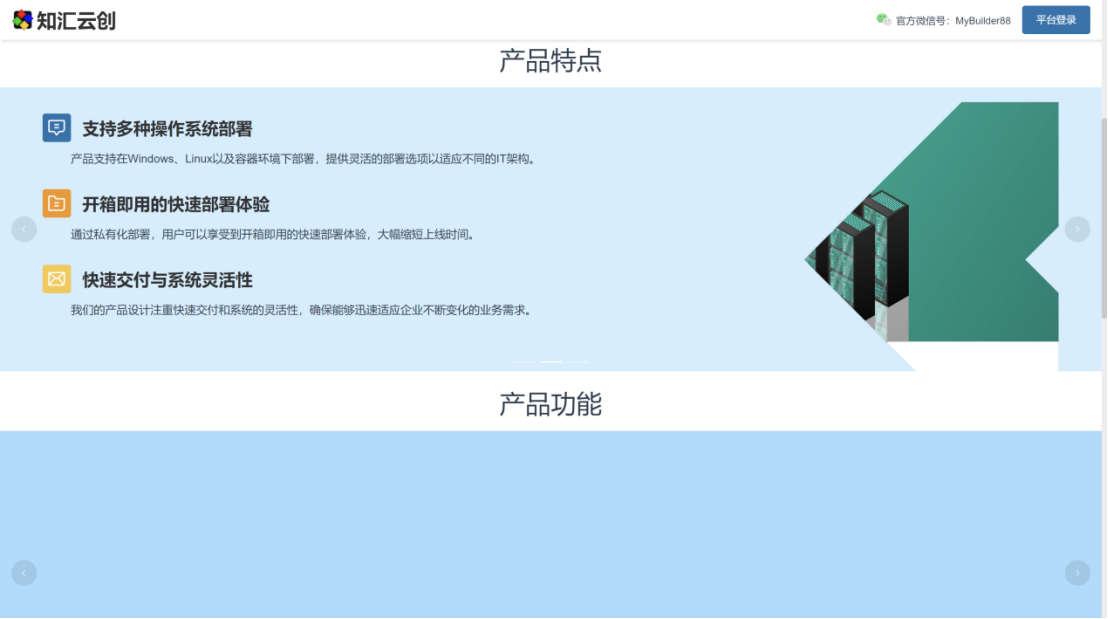
Task: Go to previous slide in 产品特点 carousel
Action: [x=24, y=229]
